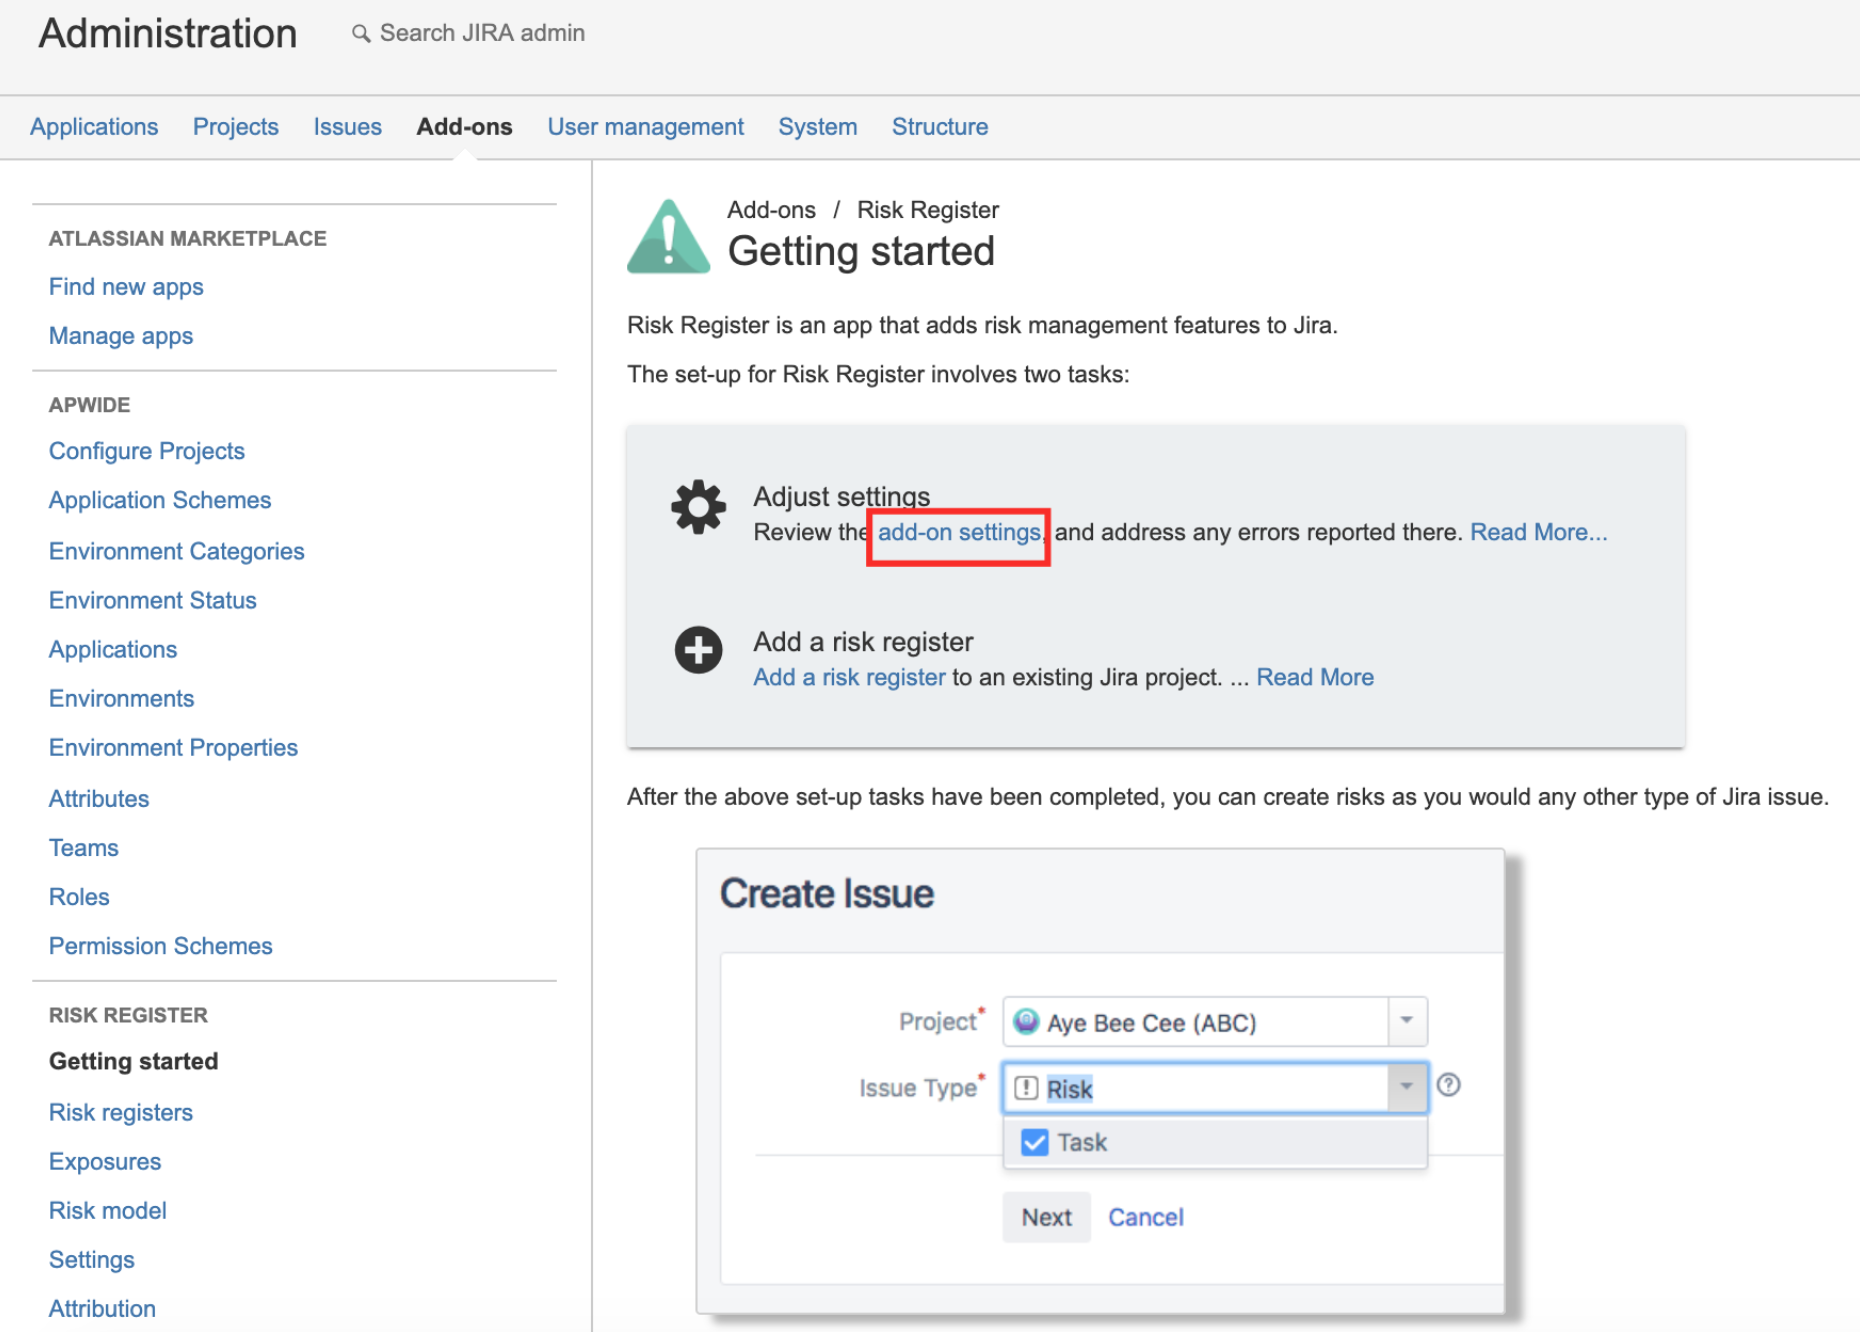This screenshot has width=1860, height=1332.
Task: Open the System tab
Action: click(817, 127)
